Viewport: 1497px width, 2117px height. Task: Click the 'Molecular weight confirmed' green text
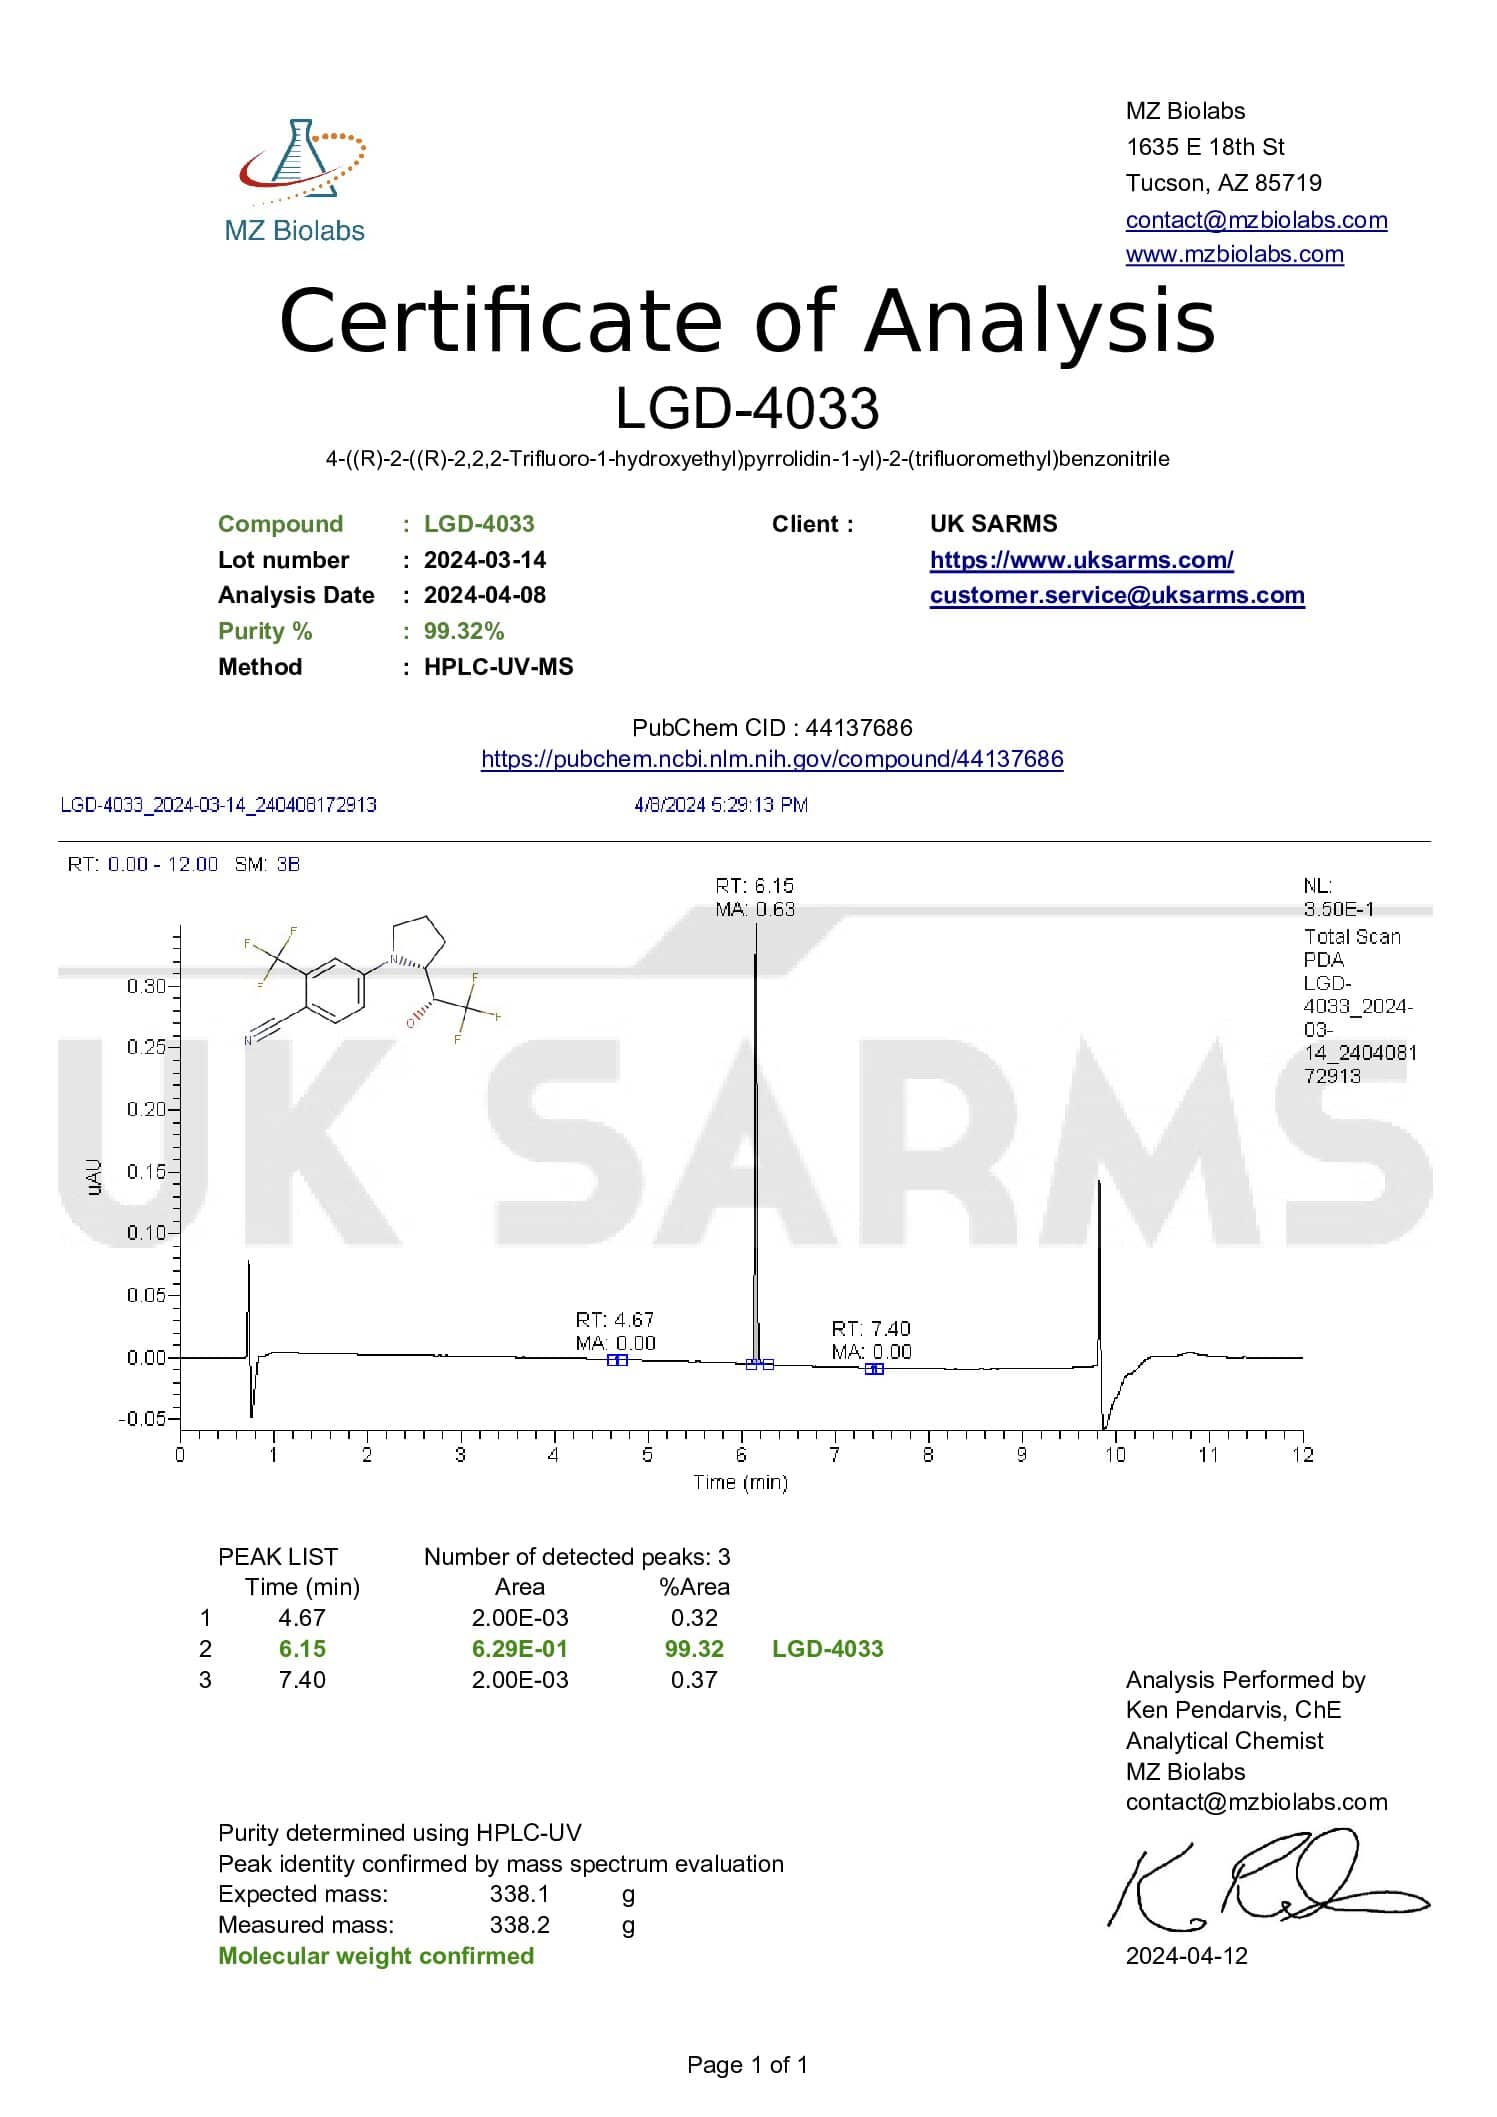click(x=376, y=1956)
